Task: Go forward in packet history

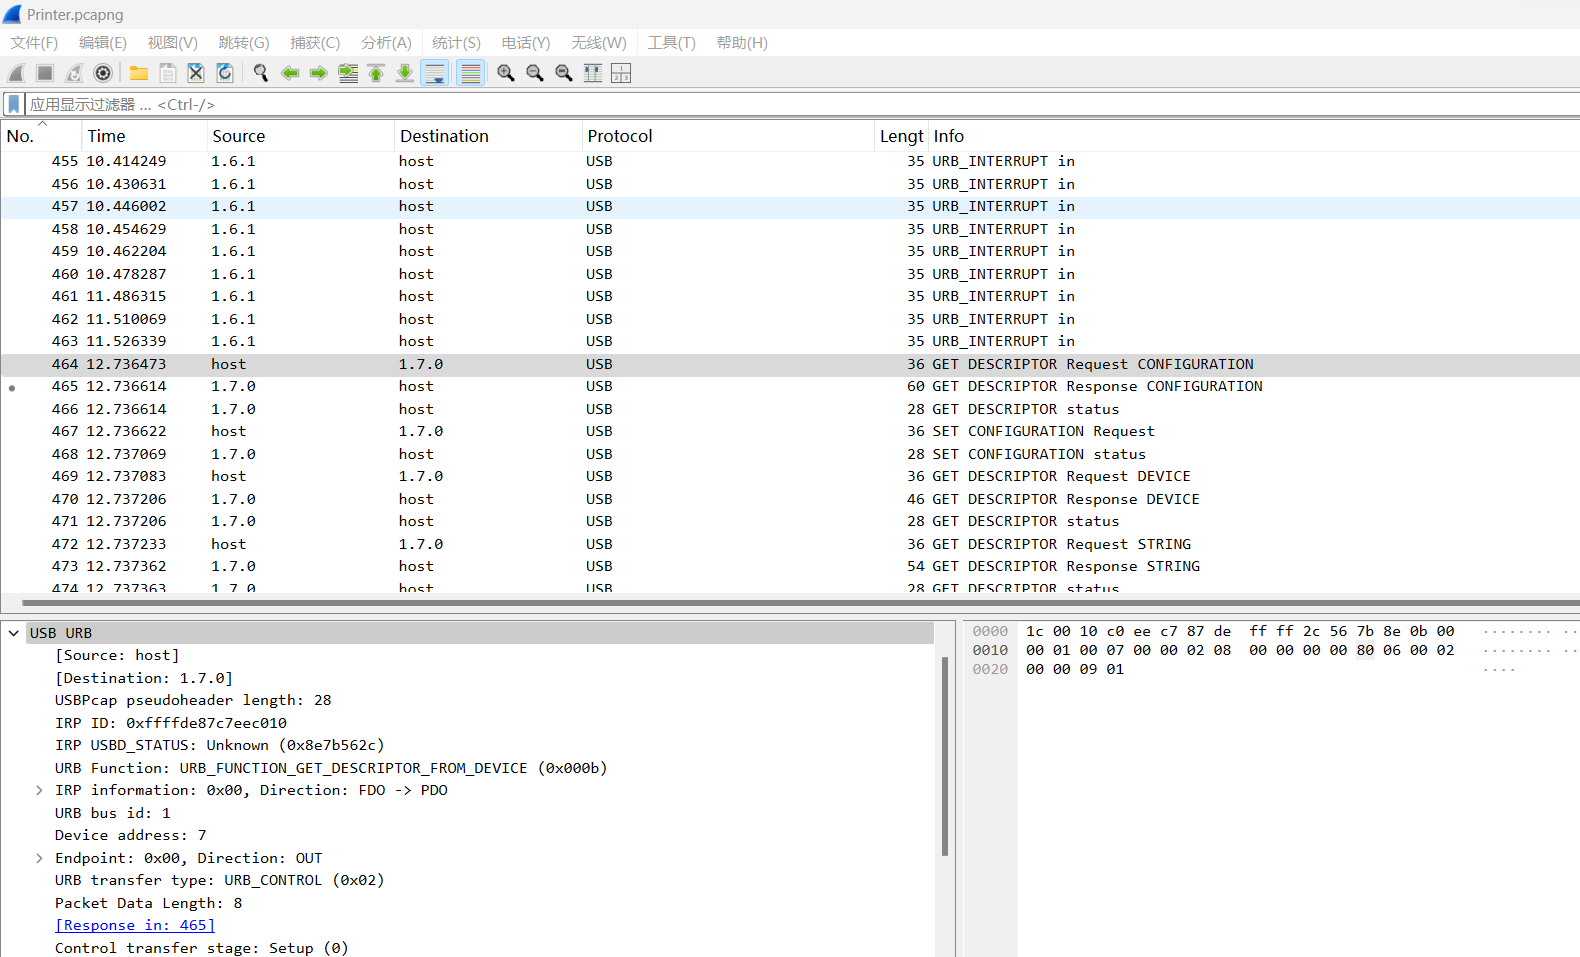Action: coord(319,73)
